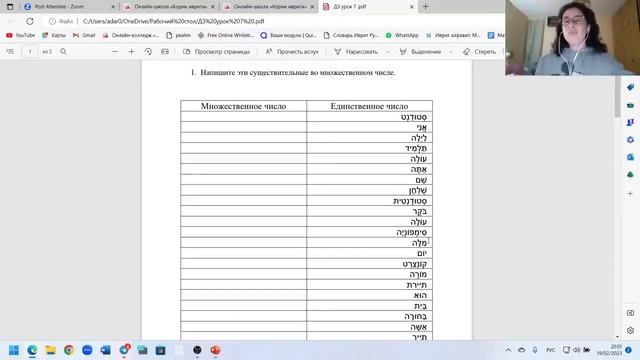Click the word סימפוניה in the table
The height and width of the screenshot is (360, 640).
(412, 232)
